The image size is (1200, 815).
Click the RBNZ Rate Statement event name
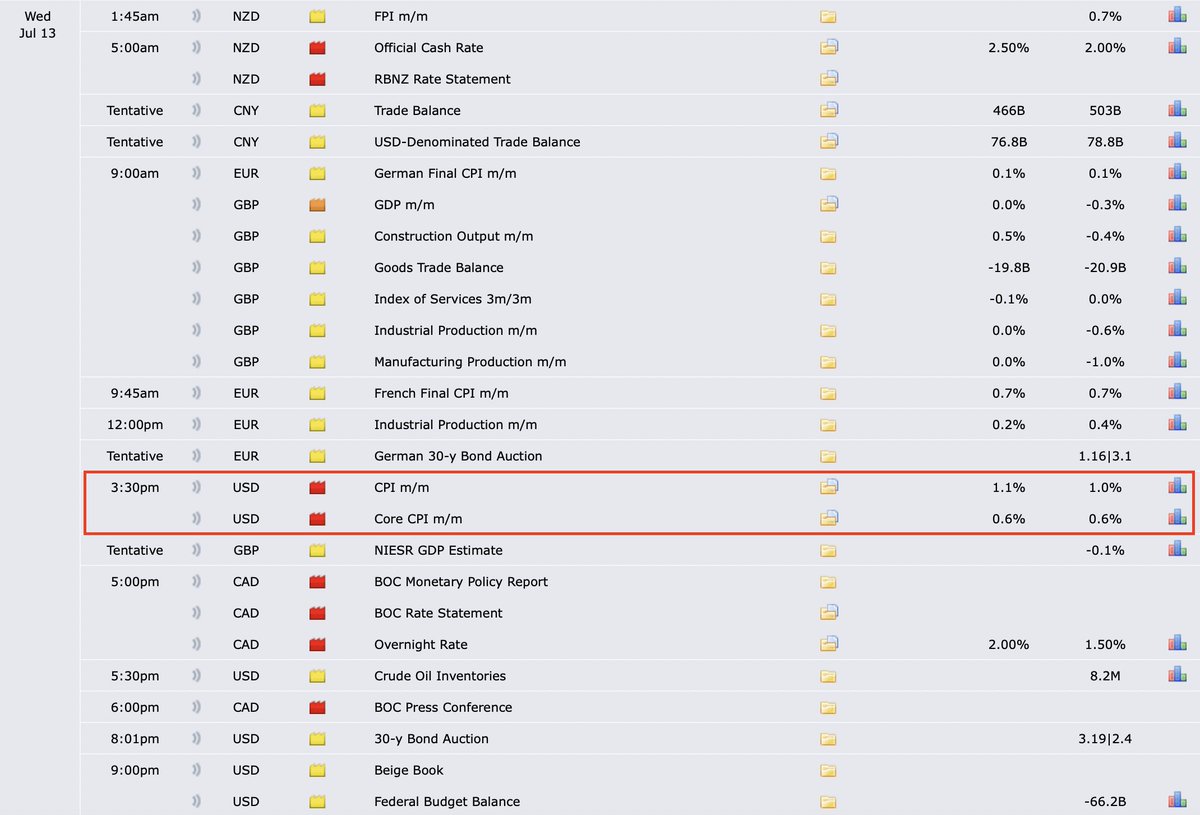tap(442, 79)
